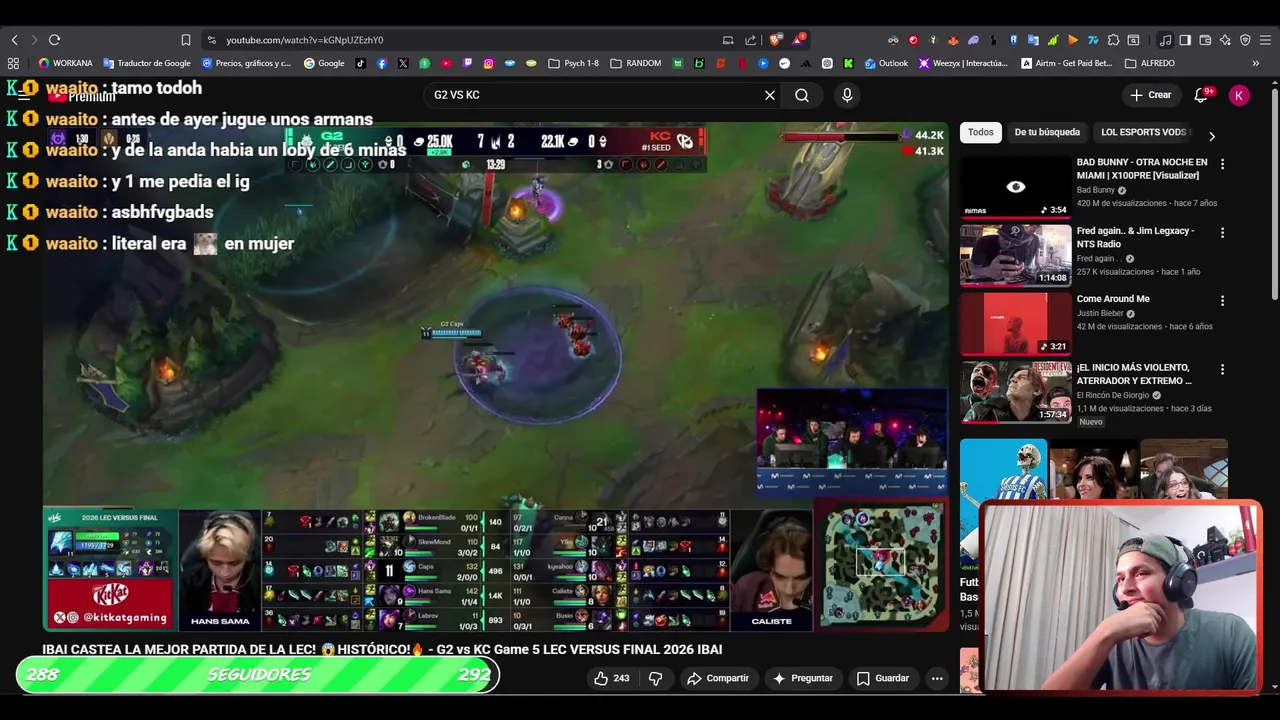
Task: Open options for Come Around Me
Action: pyautogui.click(x=1222, y=300)
